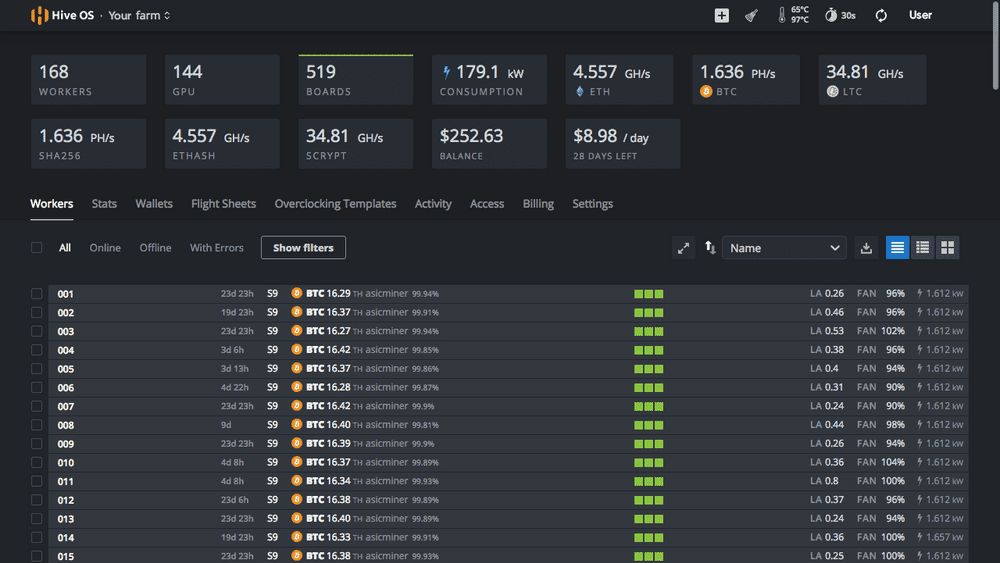Click the green board status squares in row 003
Image resolution: width=1000 pixels, height=563 pixels.
tap(649, 332)
